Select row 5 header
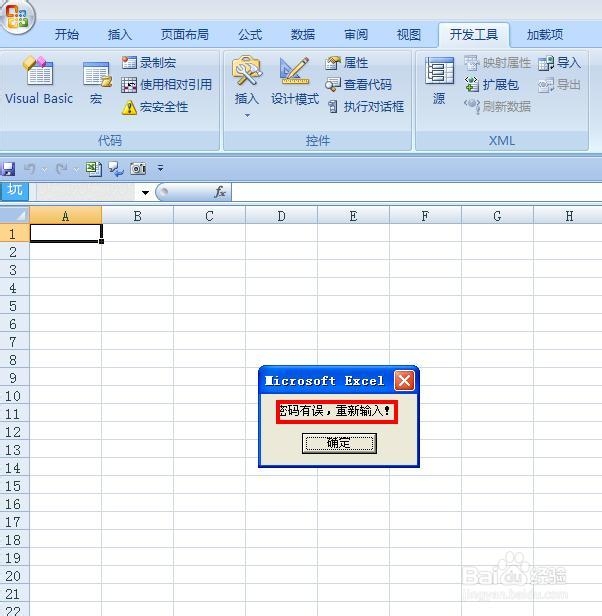Screen dimensions: 602x616 coord(14,306)
